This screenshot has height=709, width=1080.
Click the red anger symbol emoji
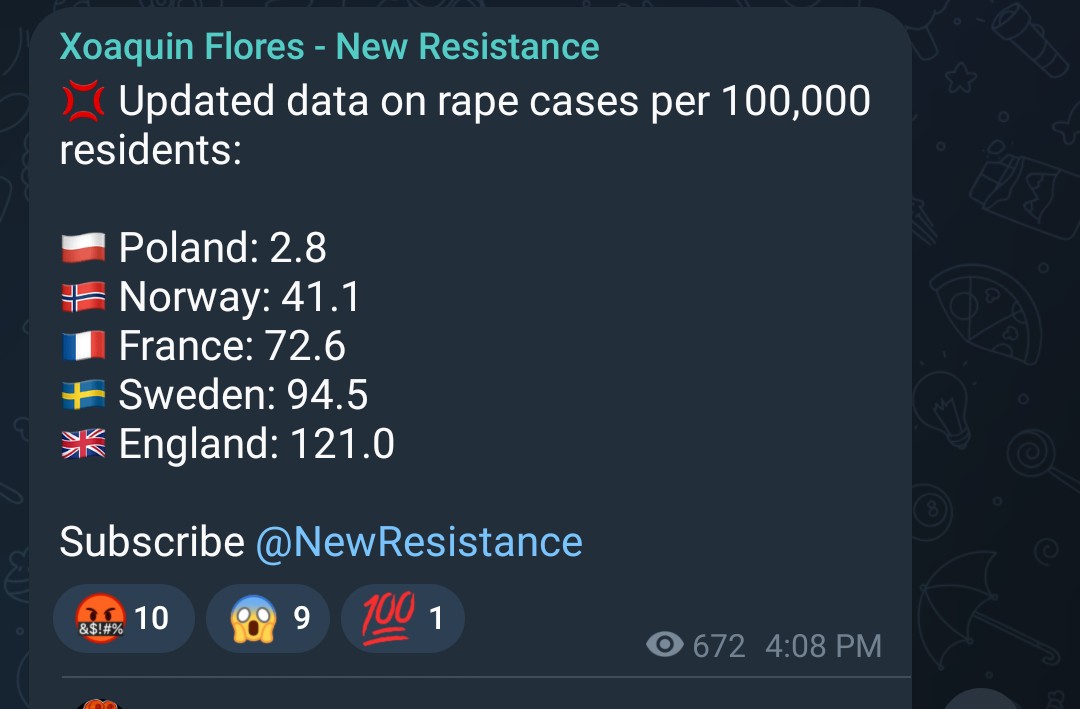(x=83, y=101)
